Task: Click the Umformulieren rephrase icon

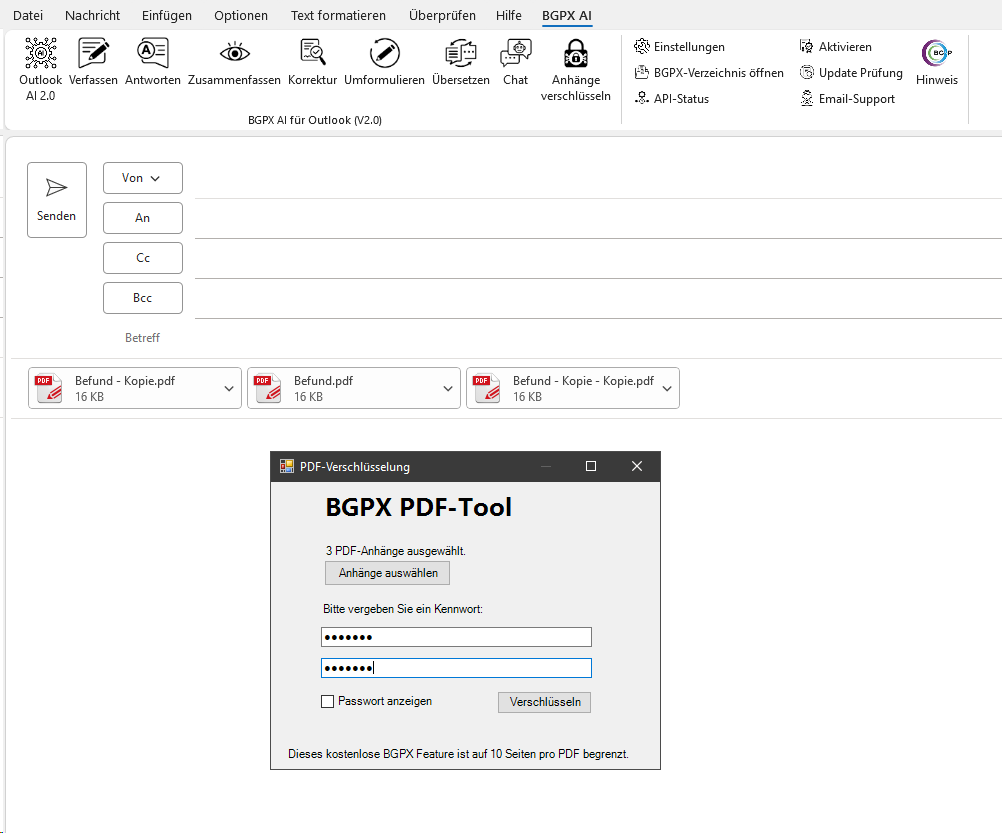Action: pyautogui.click(x=384, y=54)
